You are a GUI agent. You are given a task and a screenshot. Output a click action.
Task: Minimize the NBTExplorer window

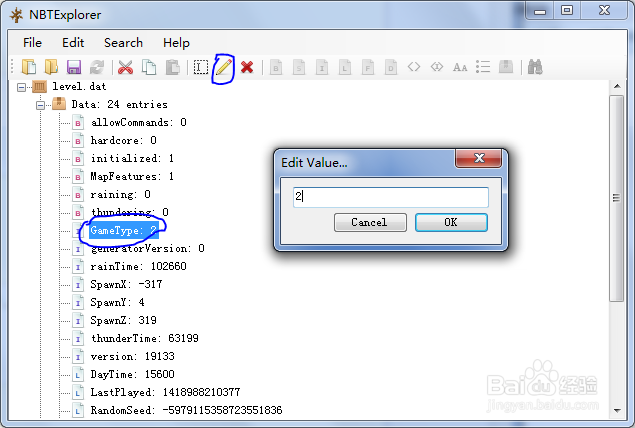[540, 11]
